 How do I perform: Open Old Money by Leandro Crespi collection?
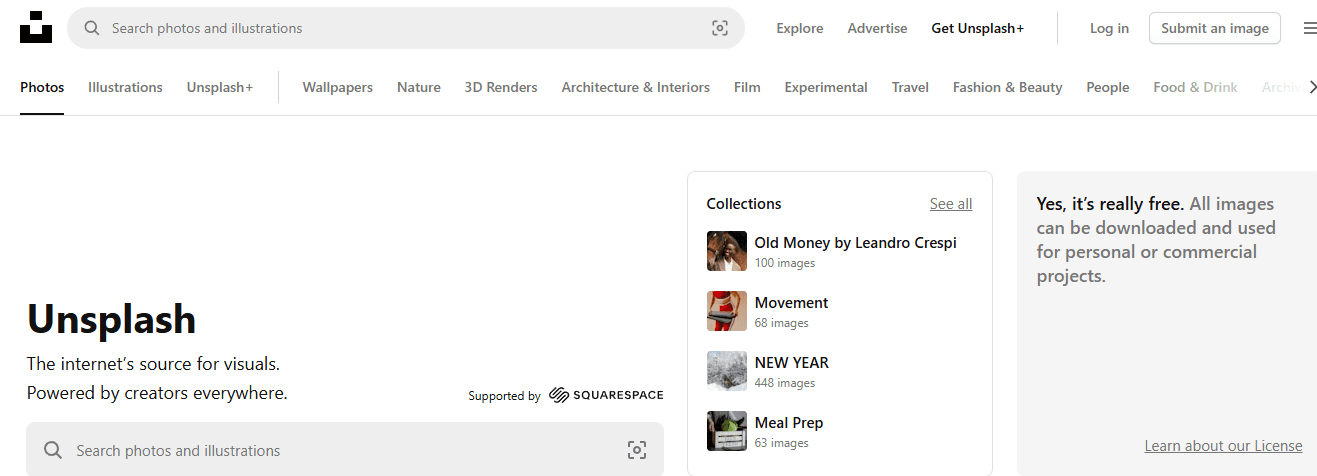[856, 242]
